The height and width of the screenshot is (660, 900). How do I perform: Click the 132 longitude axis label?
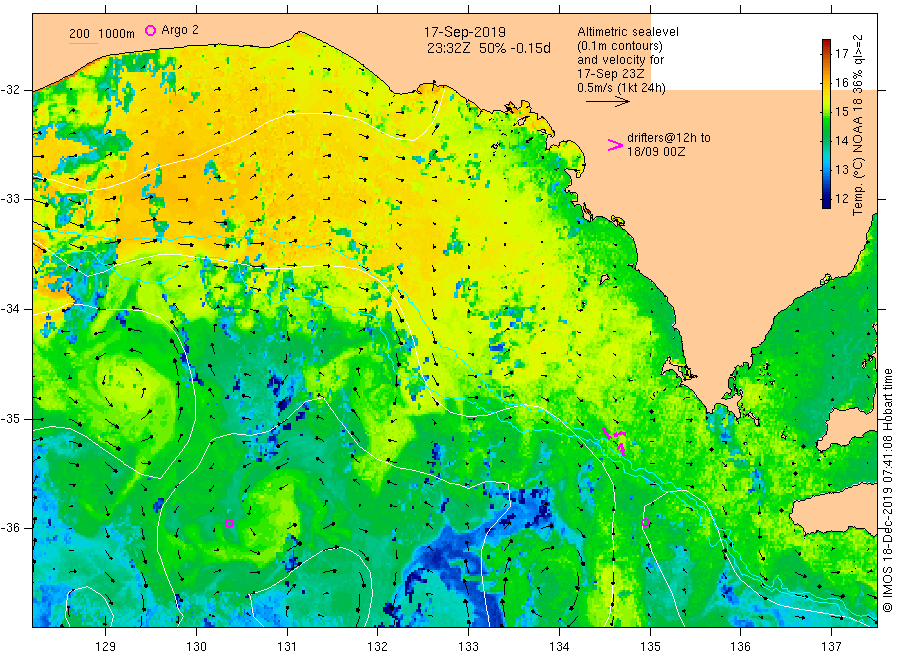point(378,647)
